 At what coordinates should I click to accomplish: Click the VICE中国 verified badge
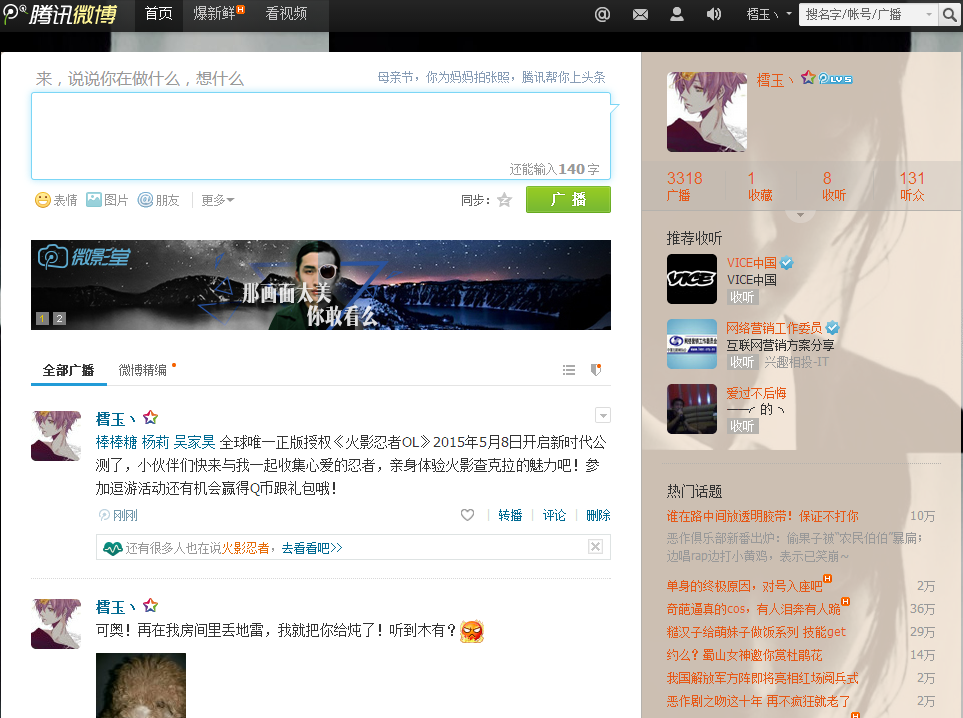[786, 263]
